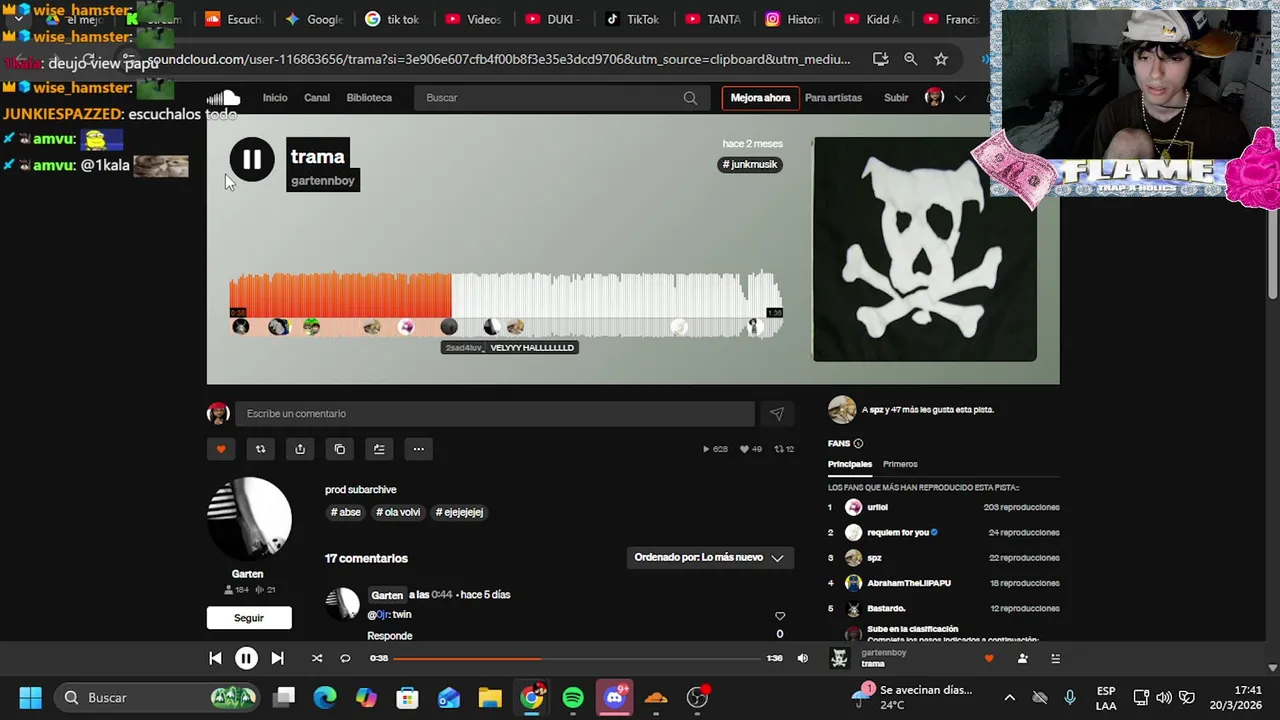Screen dimensions: 1280x720
Task: Open the abse hashtag
Action: 345,512
